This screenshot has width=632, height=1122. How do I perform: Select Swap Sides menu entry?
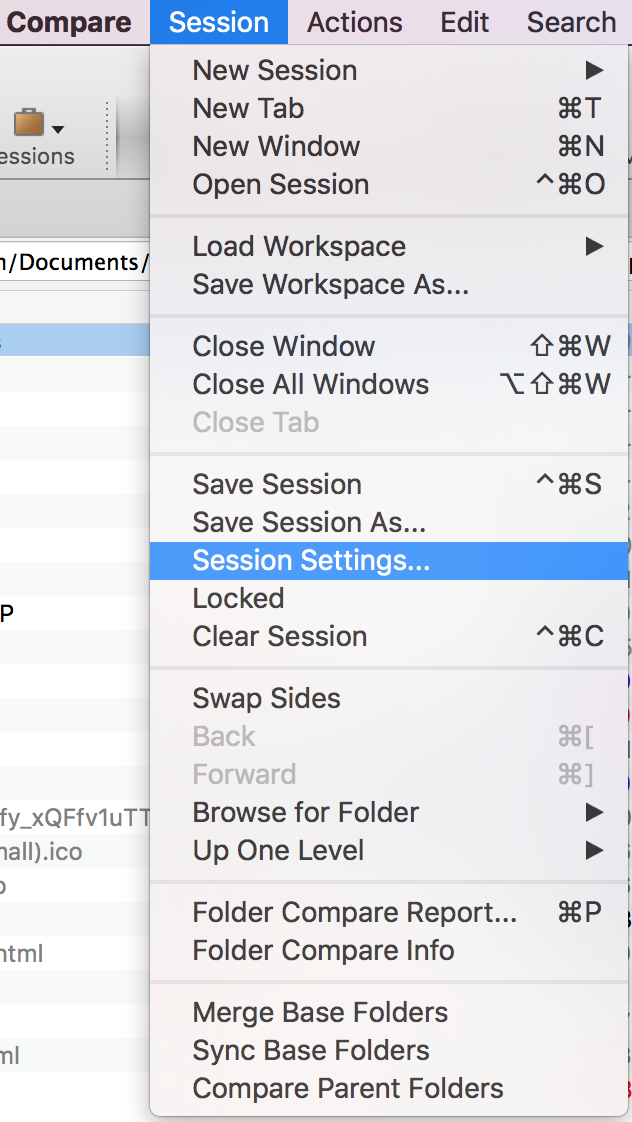(x=389, y=698)
